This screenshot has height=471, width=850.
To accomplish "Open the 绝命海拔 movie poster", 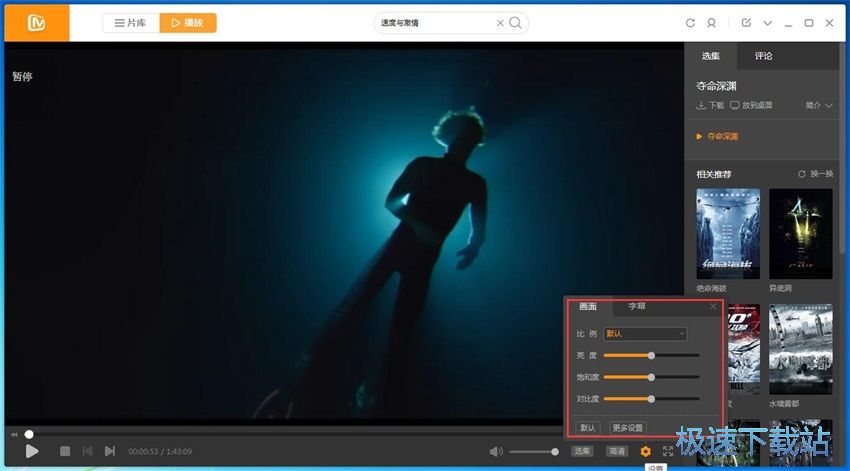I will click(728, 234).
